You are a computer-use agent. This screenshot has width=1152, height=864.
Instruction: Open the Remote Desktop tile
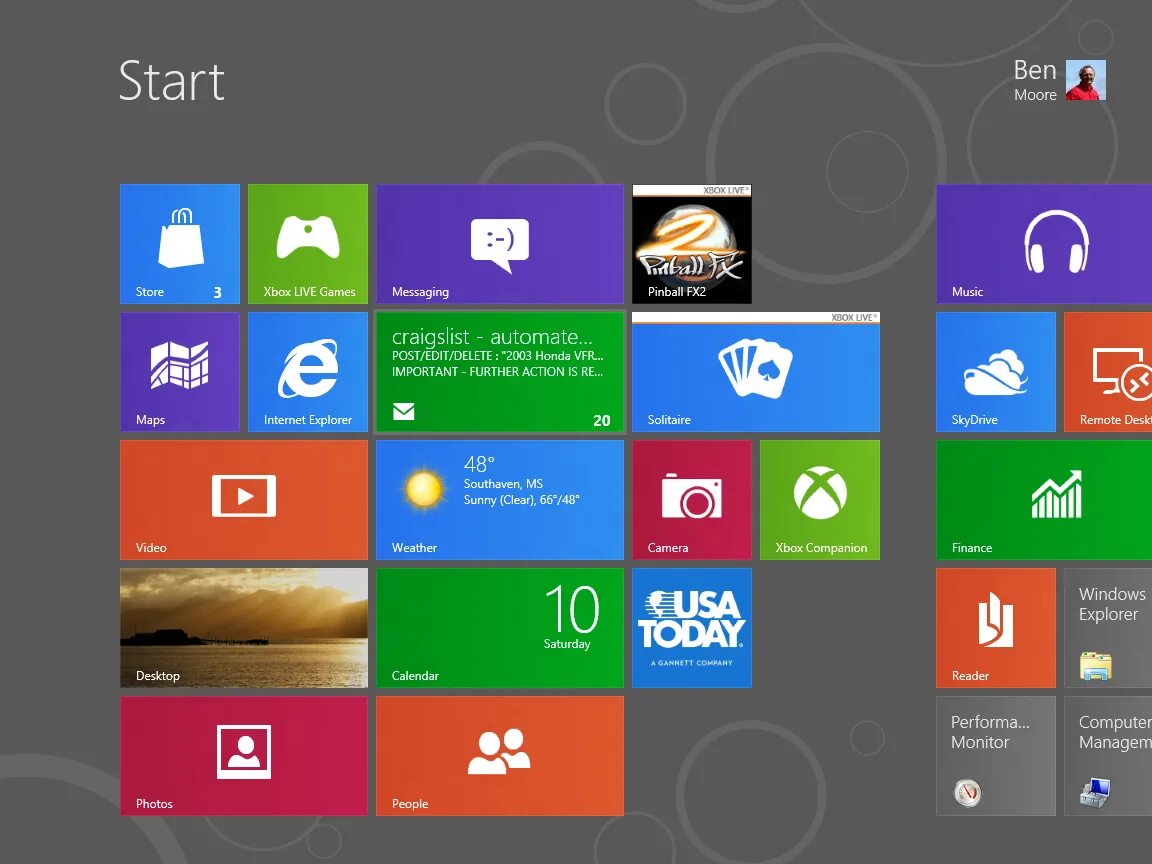tap(1108, 372)
